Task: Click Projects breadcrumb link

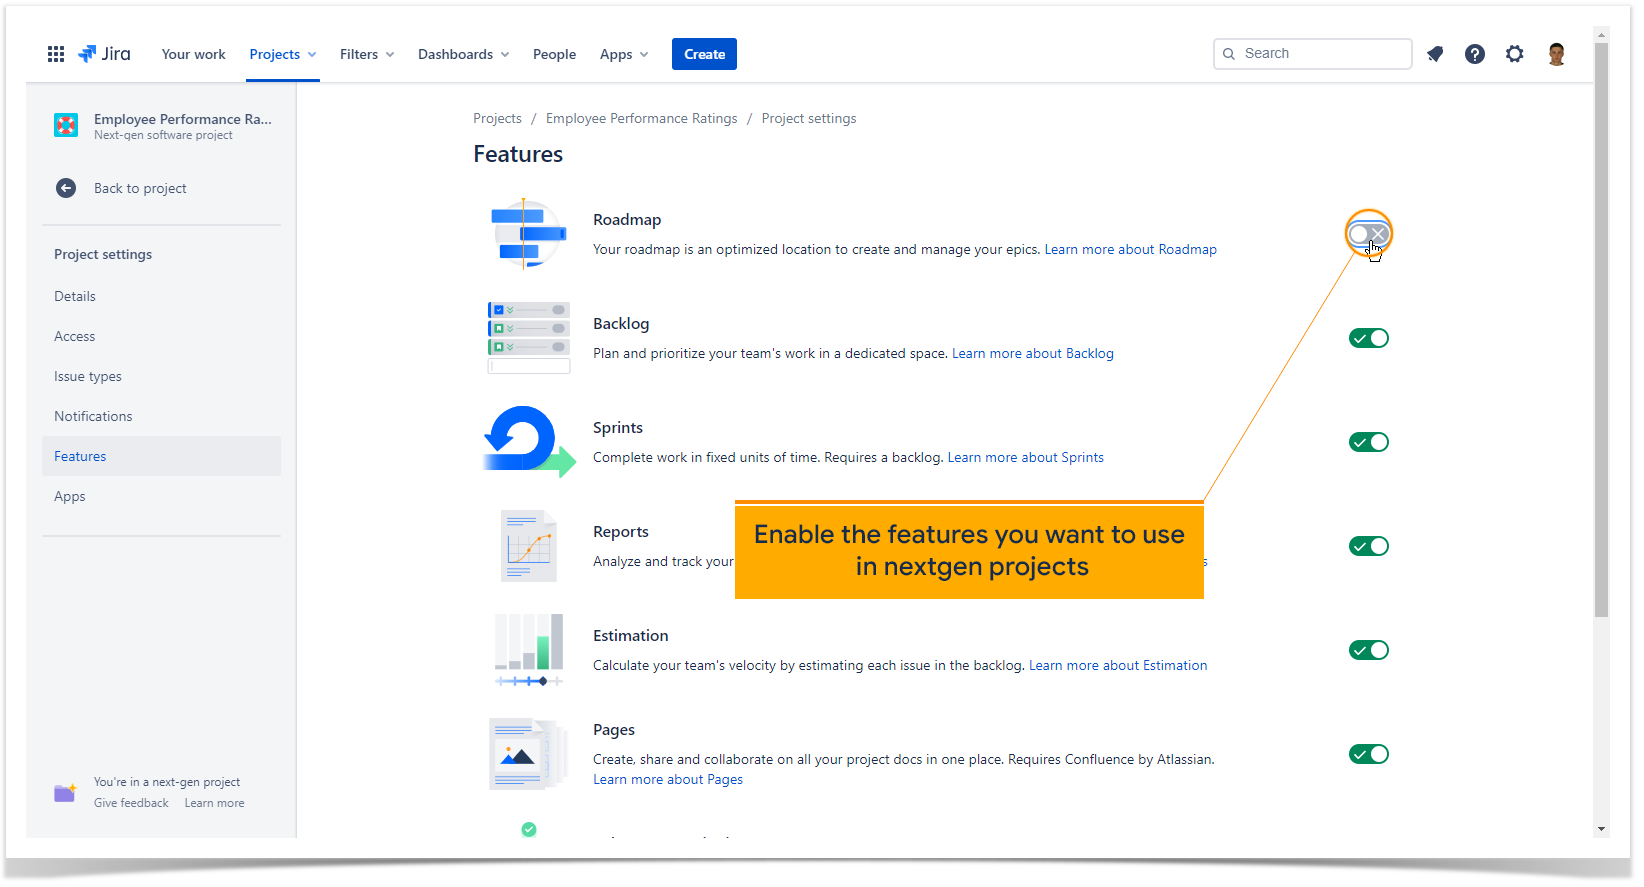Action: (497, 118)
